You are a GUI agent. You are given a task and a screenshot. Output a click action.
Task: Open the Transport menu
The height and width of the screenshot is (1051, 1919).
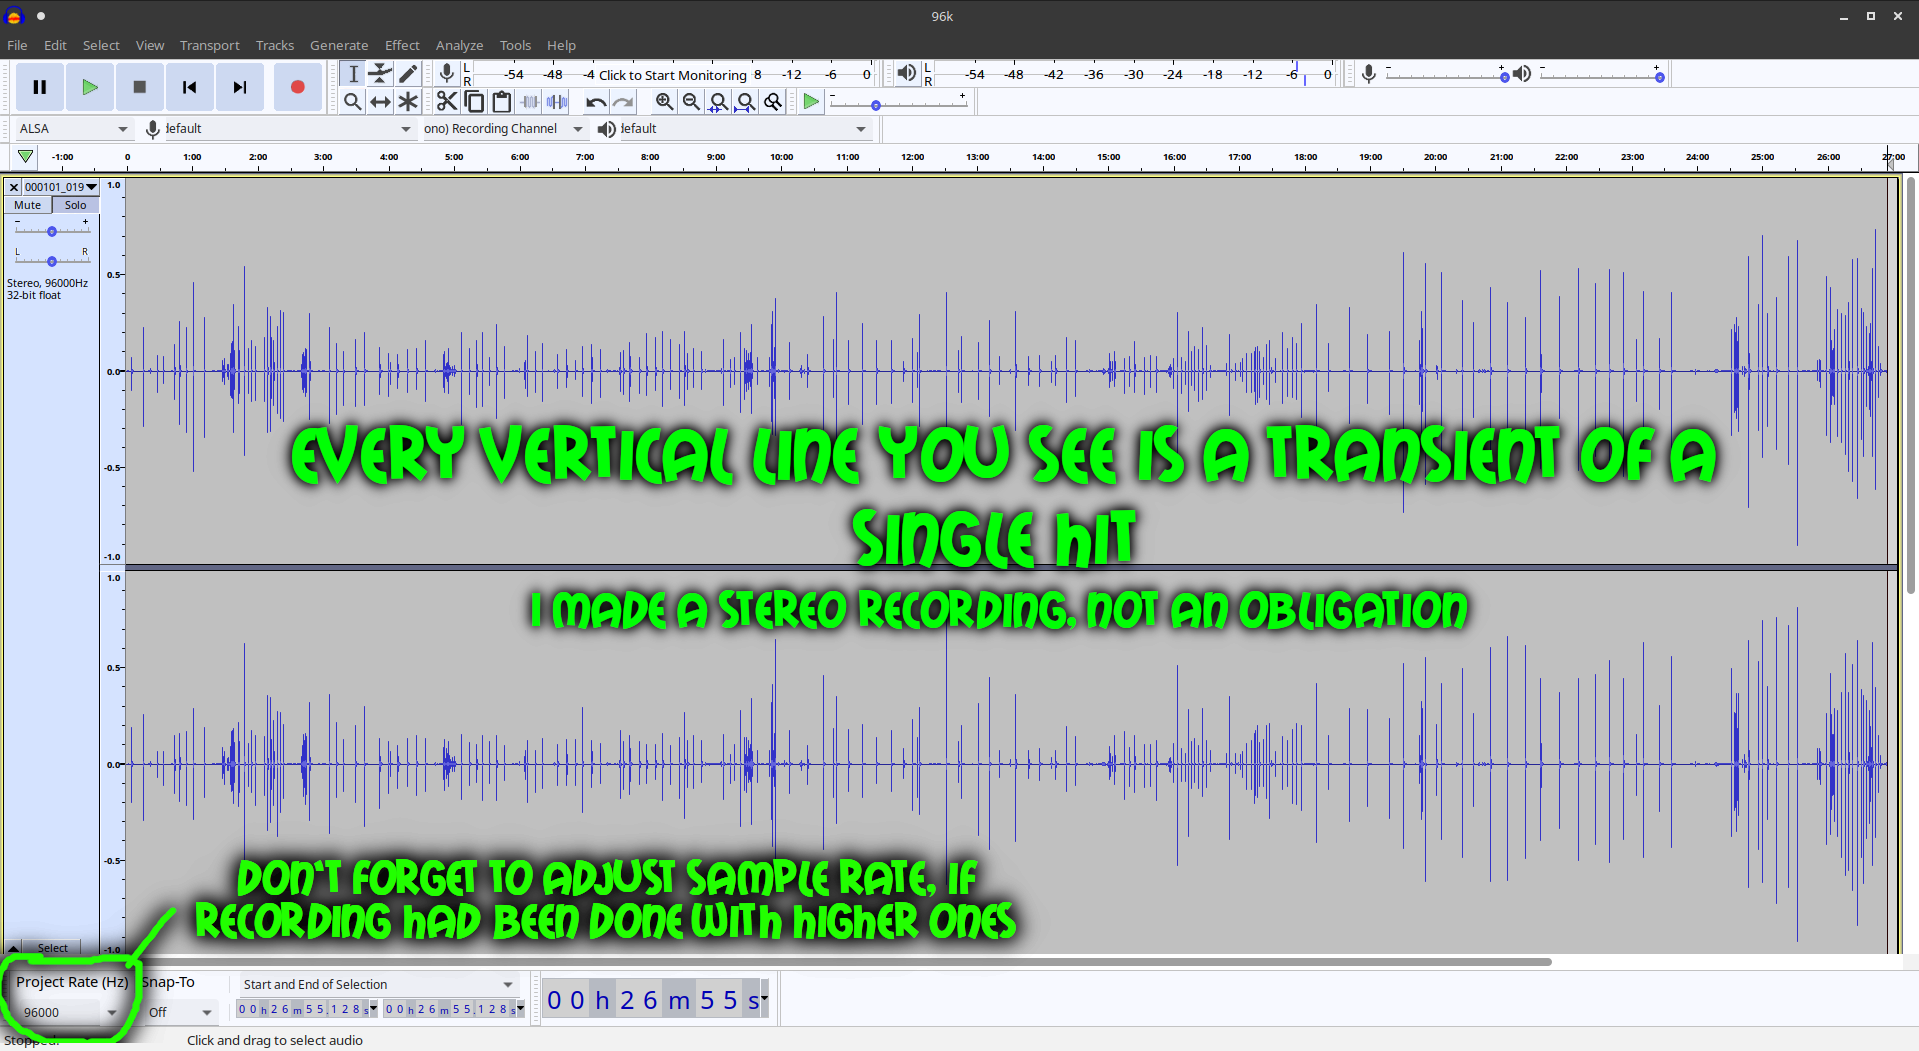coord(209,45)
